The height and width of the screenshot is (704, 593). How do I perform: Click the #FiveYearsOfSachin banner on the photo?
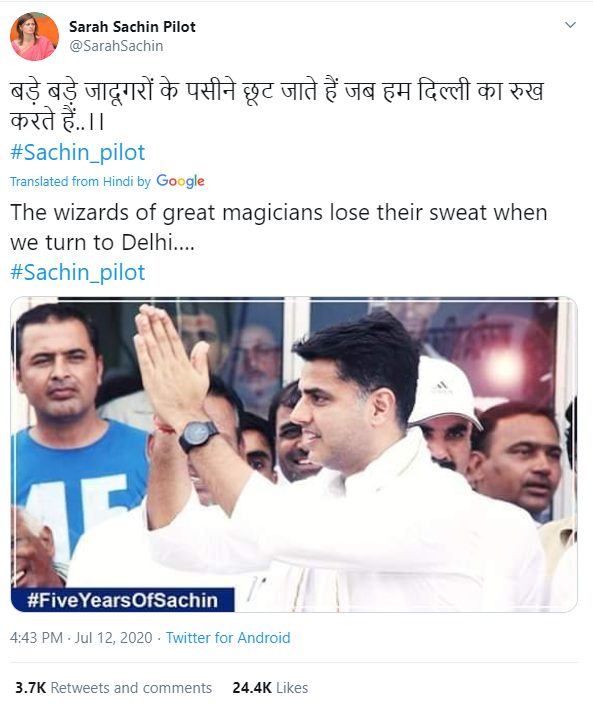(122, 600)
